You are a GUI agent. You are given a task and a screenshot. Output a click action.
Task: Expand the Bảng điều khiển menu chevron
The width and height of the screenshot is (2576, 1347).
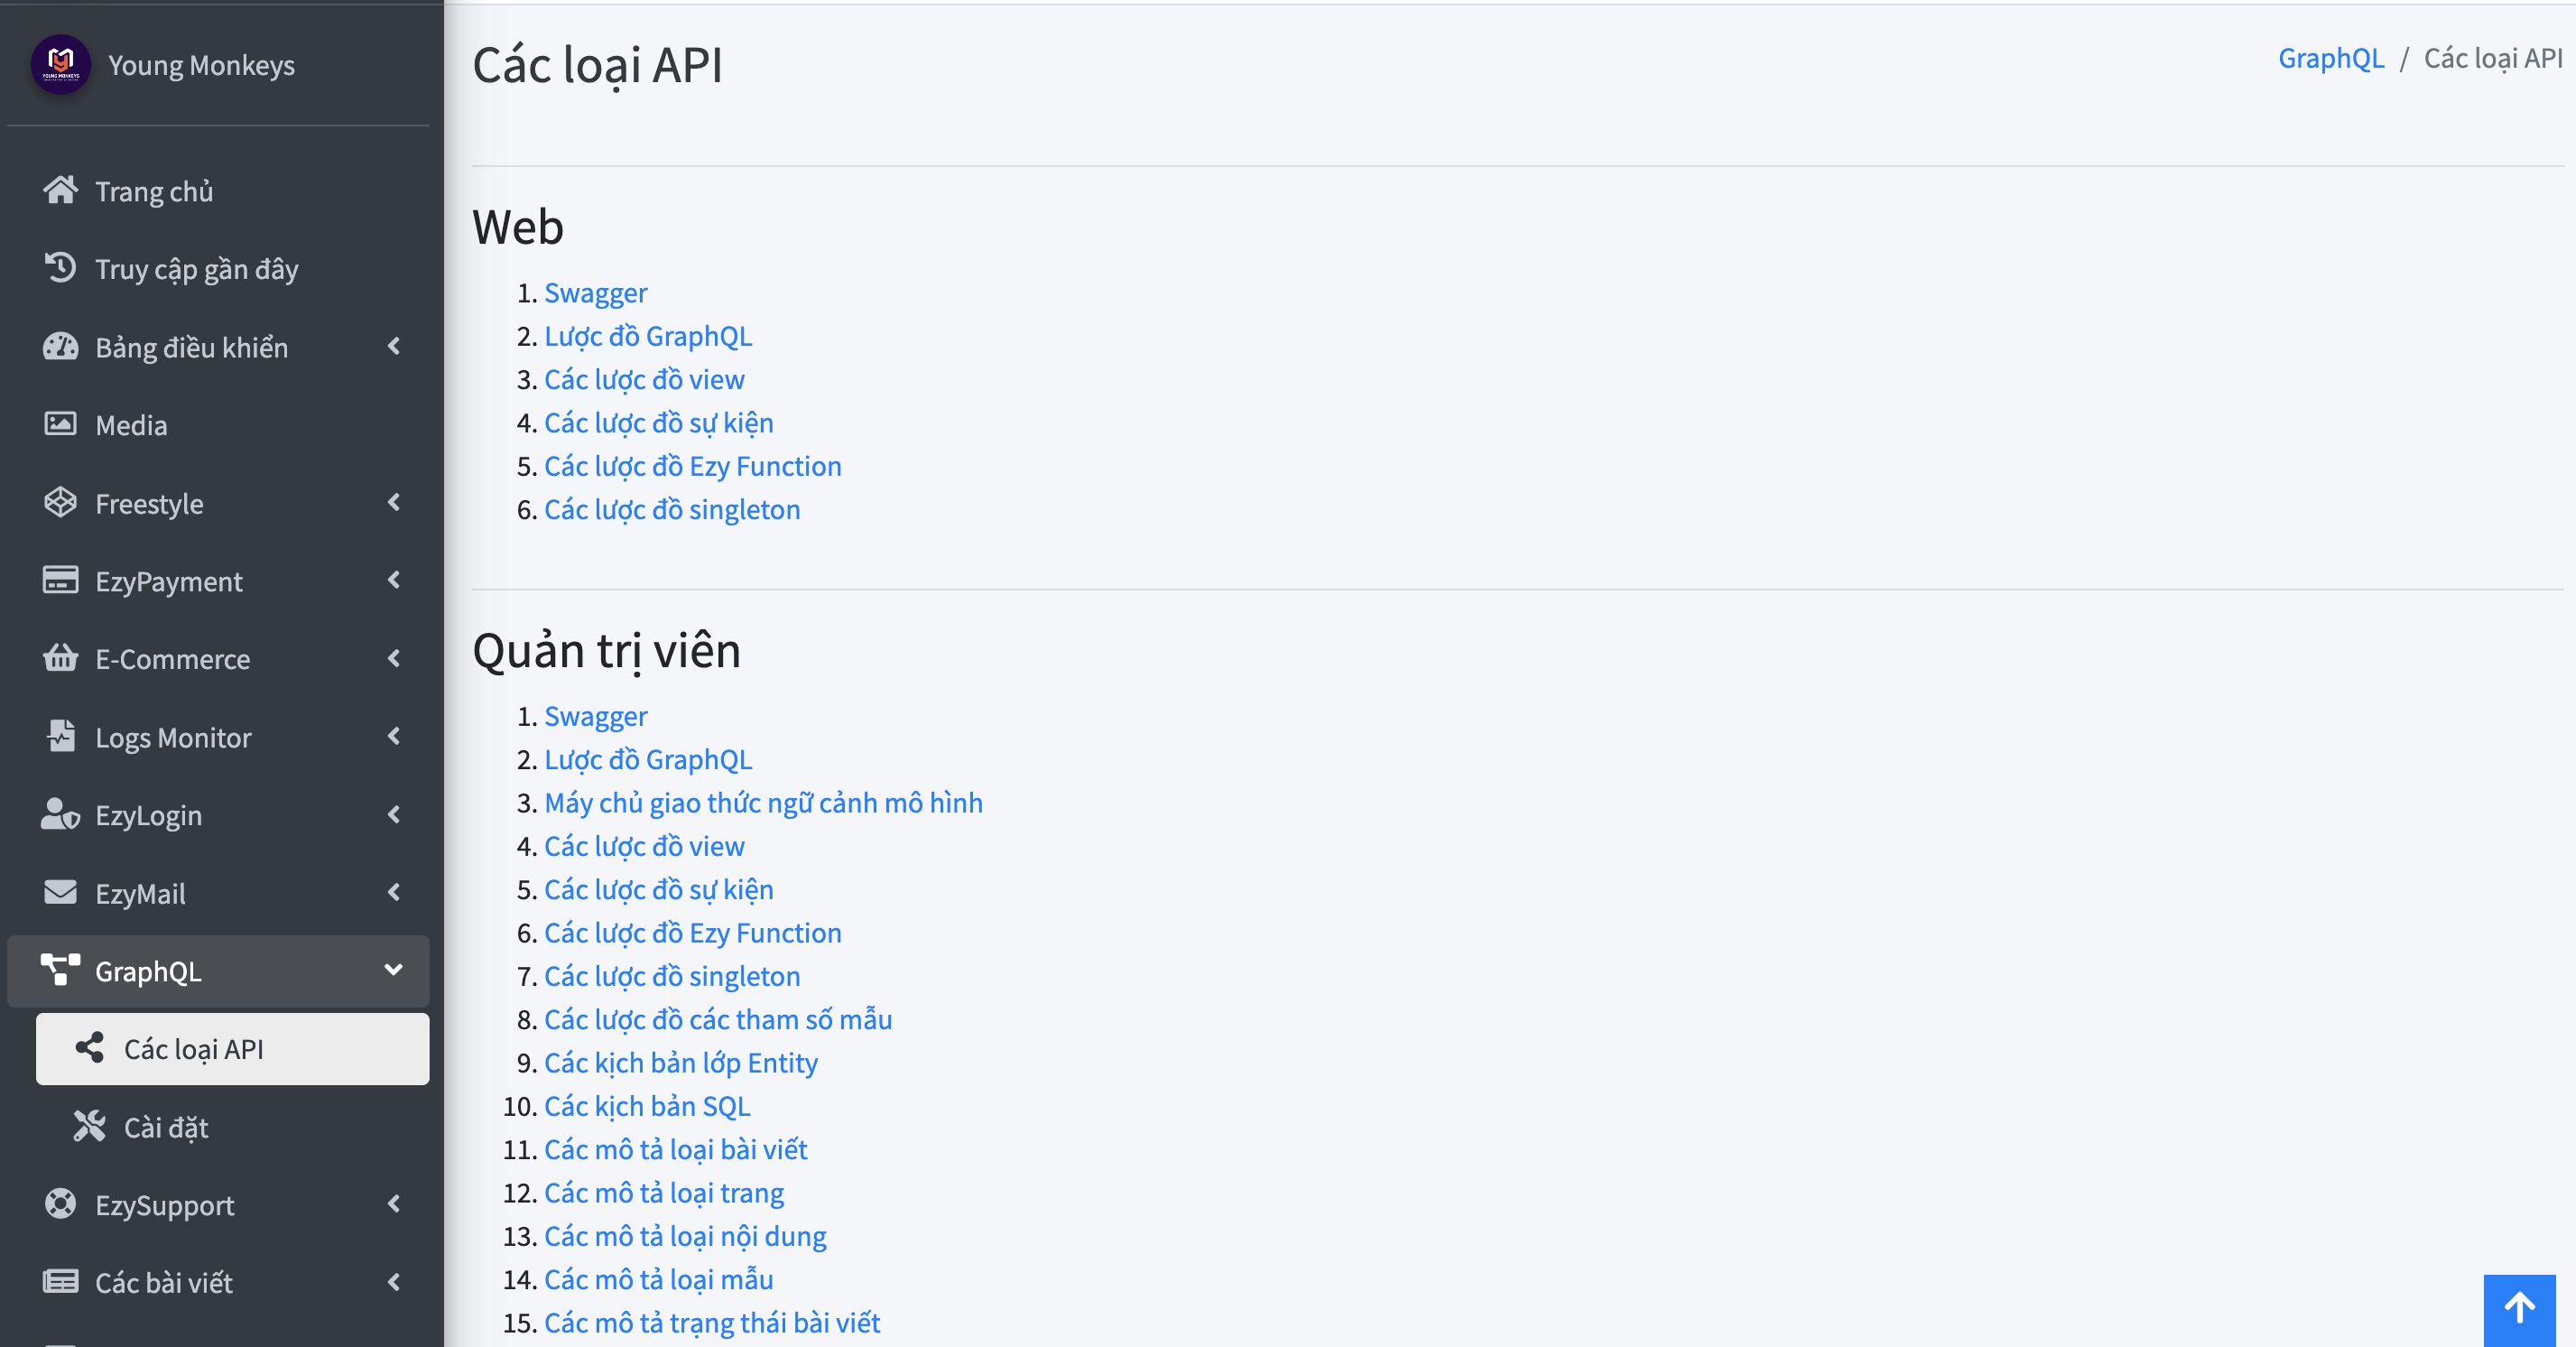(393, 346)
